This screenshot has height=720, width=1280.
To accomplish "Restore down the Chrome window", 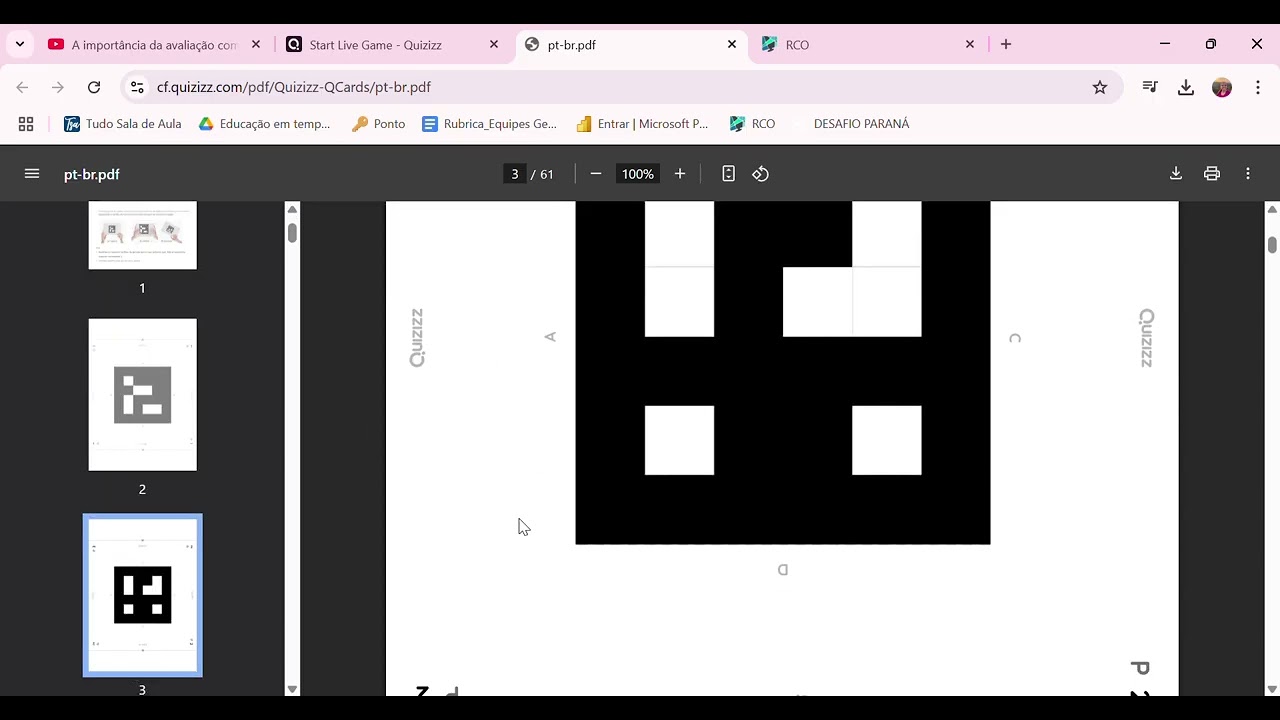I will [x=1211, y=44].
